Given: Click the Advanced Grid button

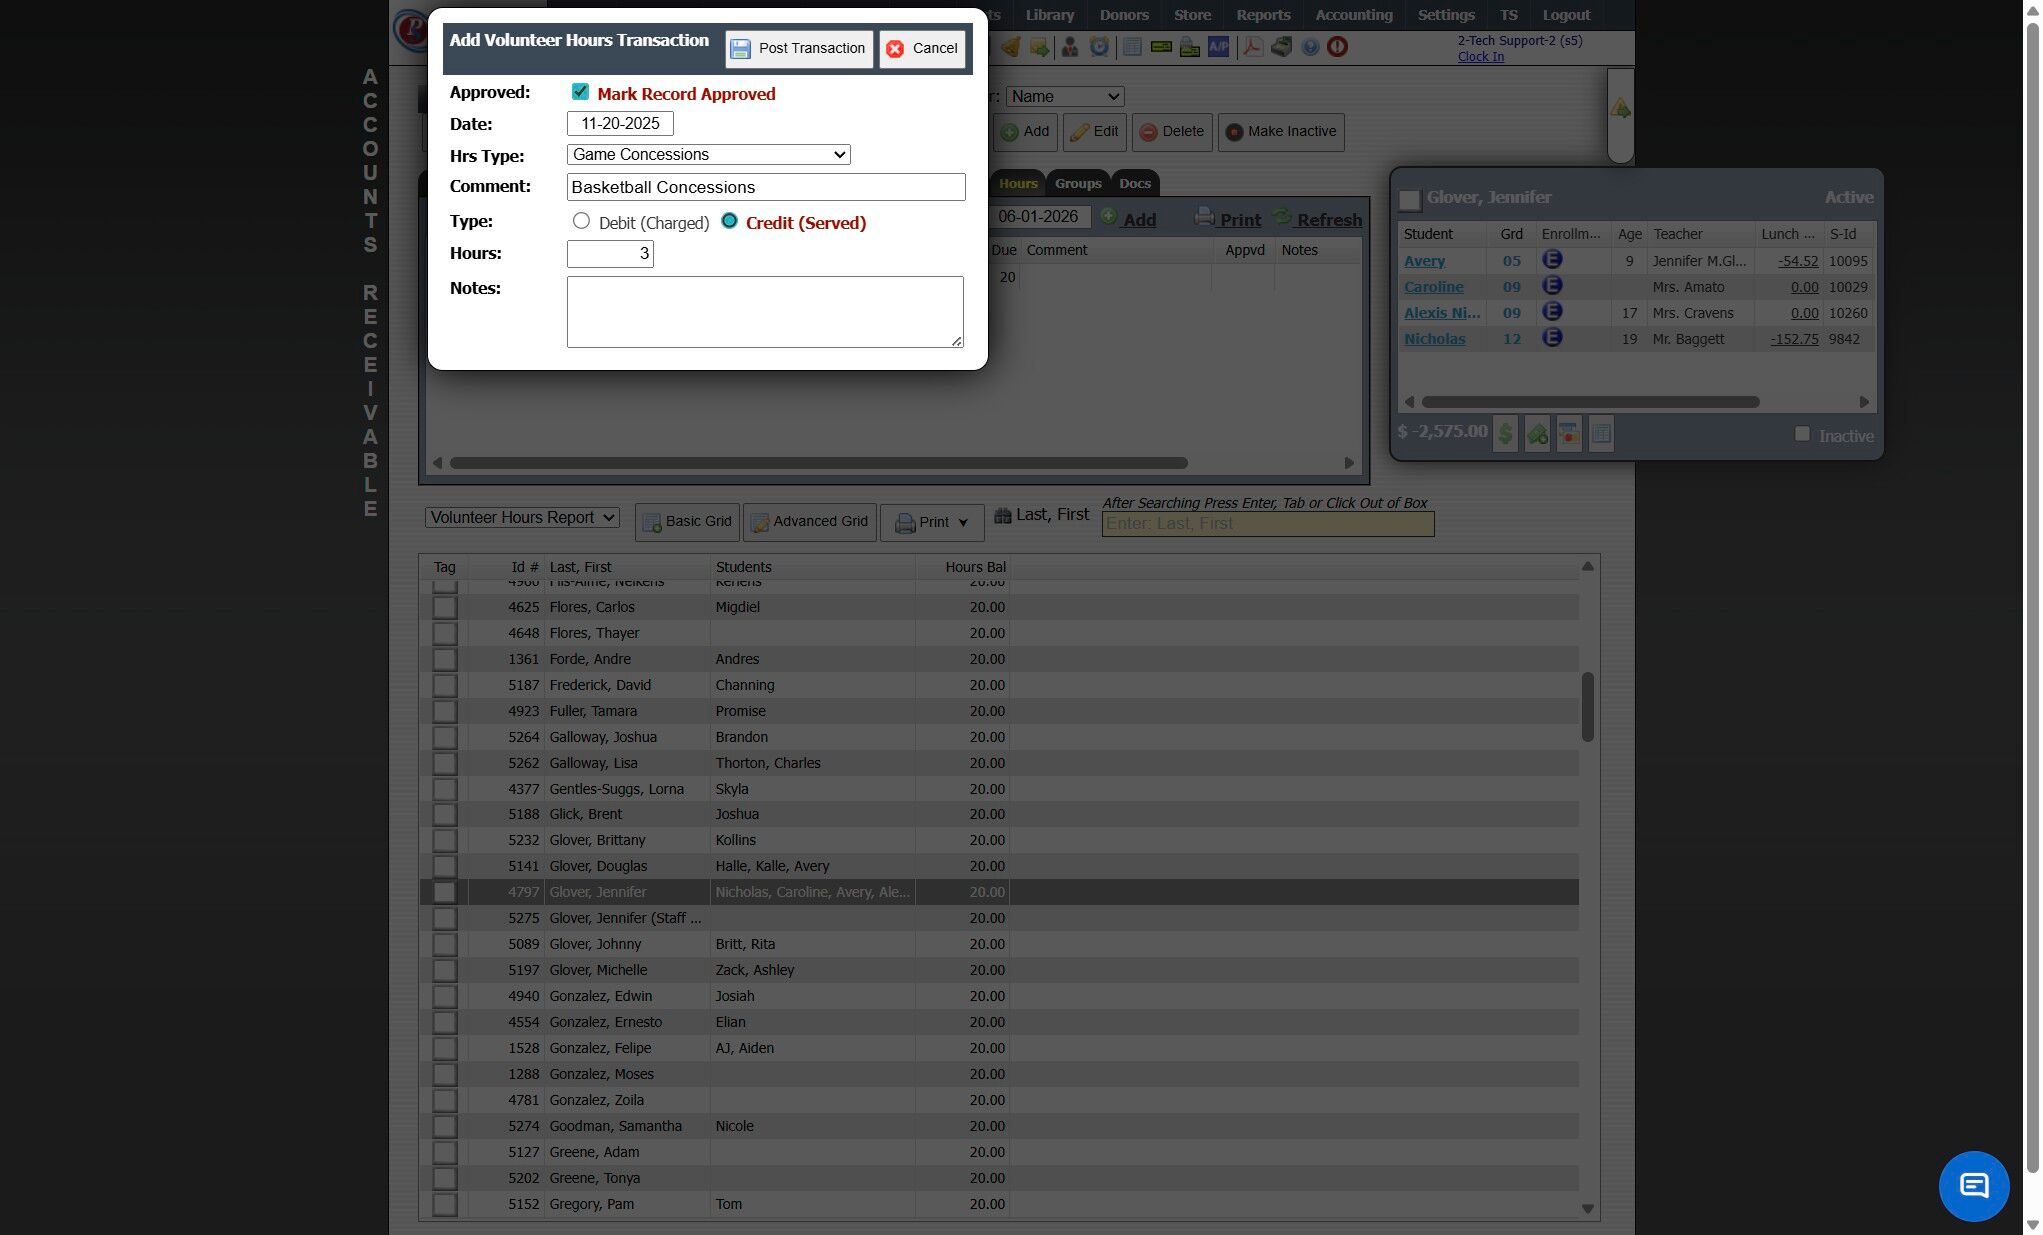Looking at the screenshot, I should pyautogui.click(x=810, y=522).
